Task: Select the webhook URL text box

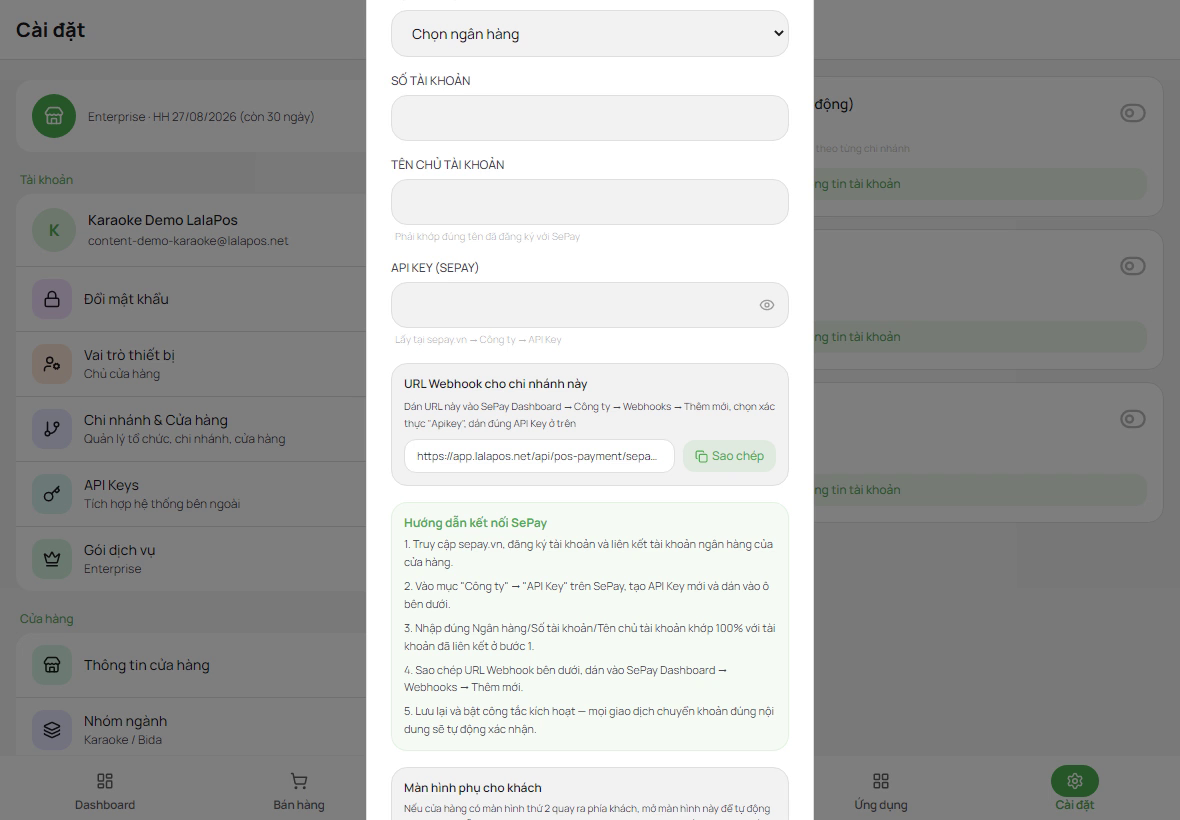Action: tap(539, 456)
